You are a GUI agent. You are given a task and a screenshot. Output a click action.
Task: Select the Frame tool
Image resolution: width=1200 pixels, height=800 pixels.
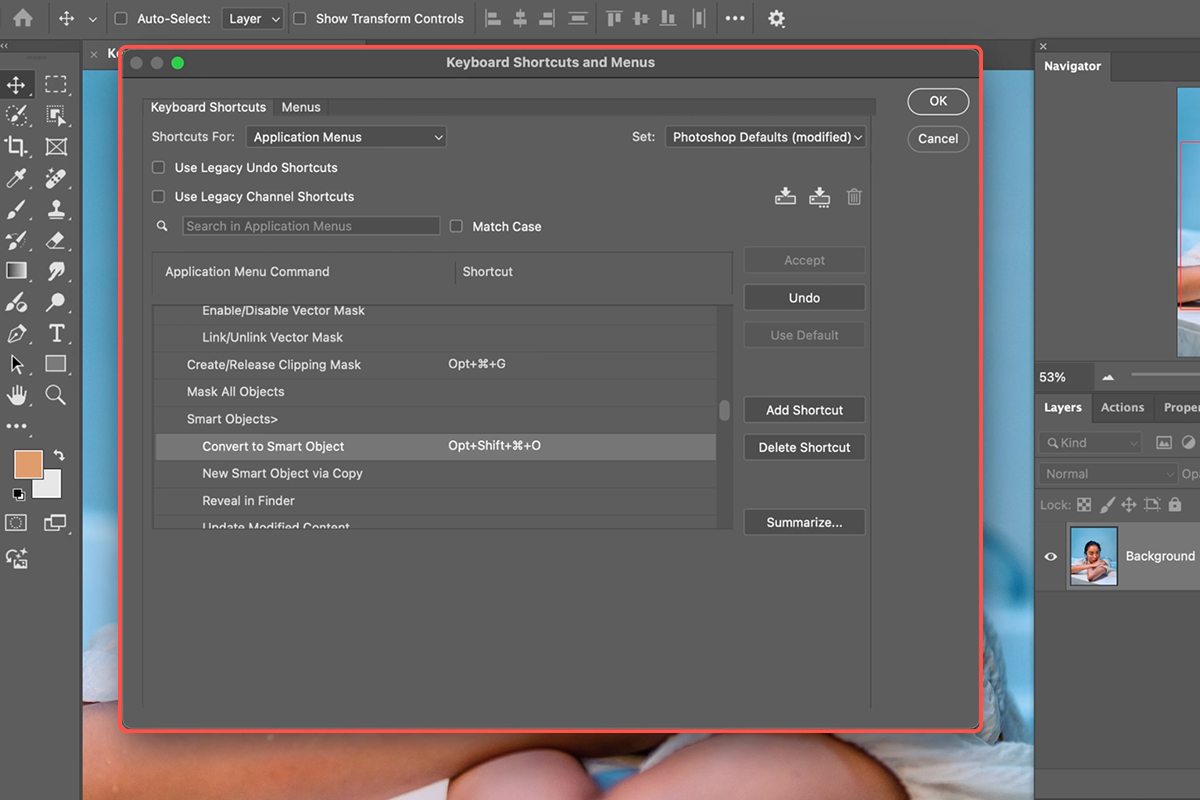pos(56,147)
